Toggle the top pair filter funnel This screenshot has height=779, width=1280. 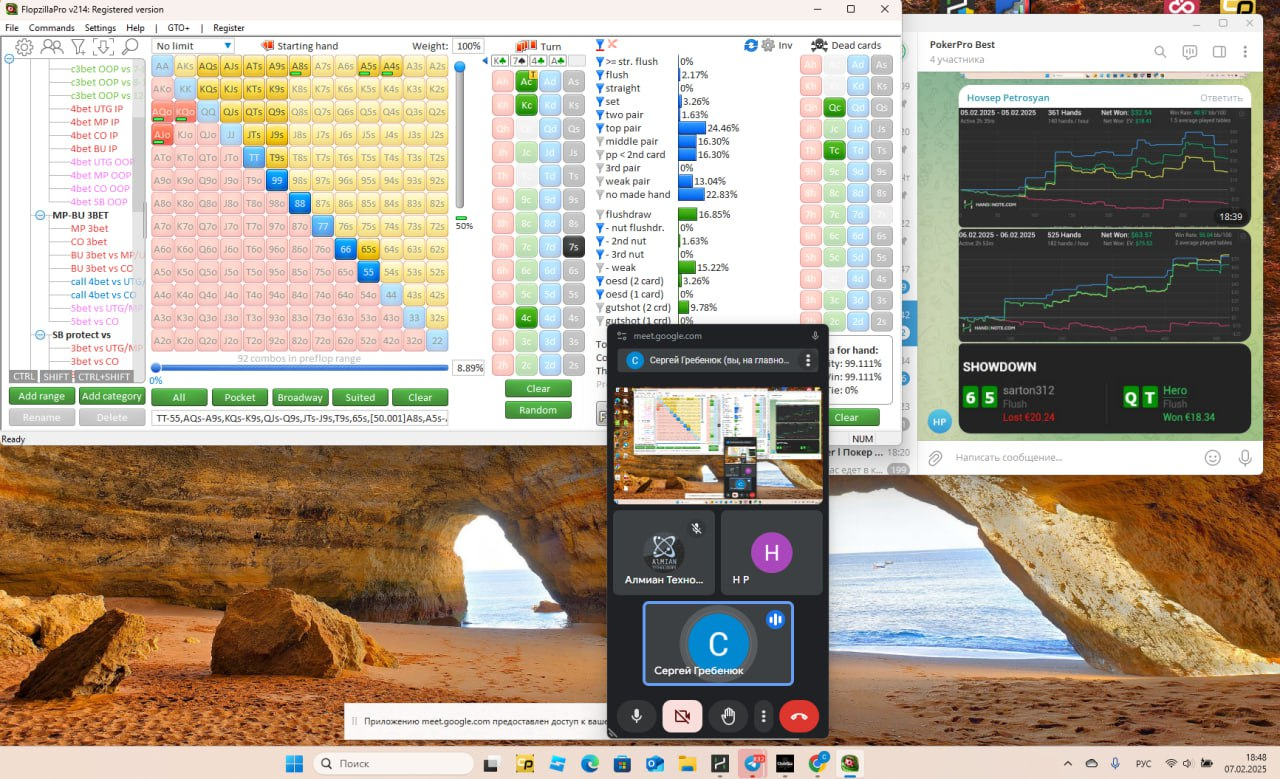(600, 128)
